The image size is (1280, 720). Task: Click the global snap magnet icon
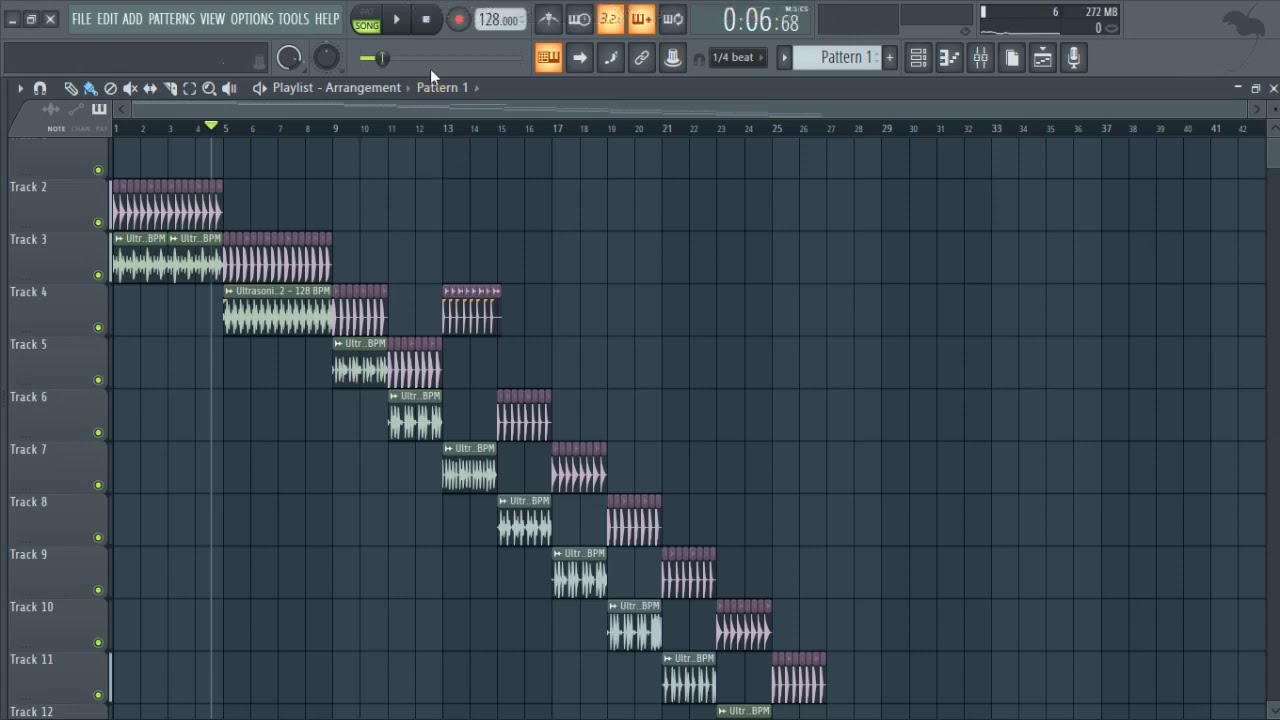[699, 59]
